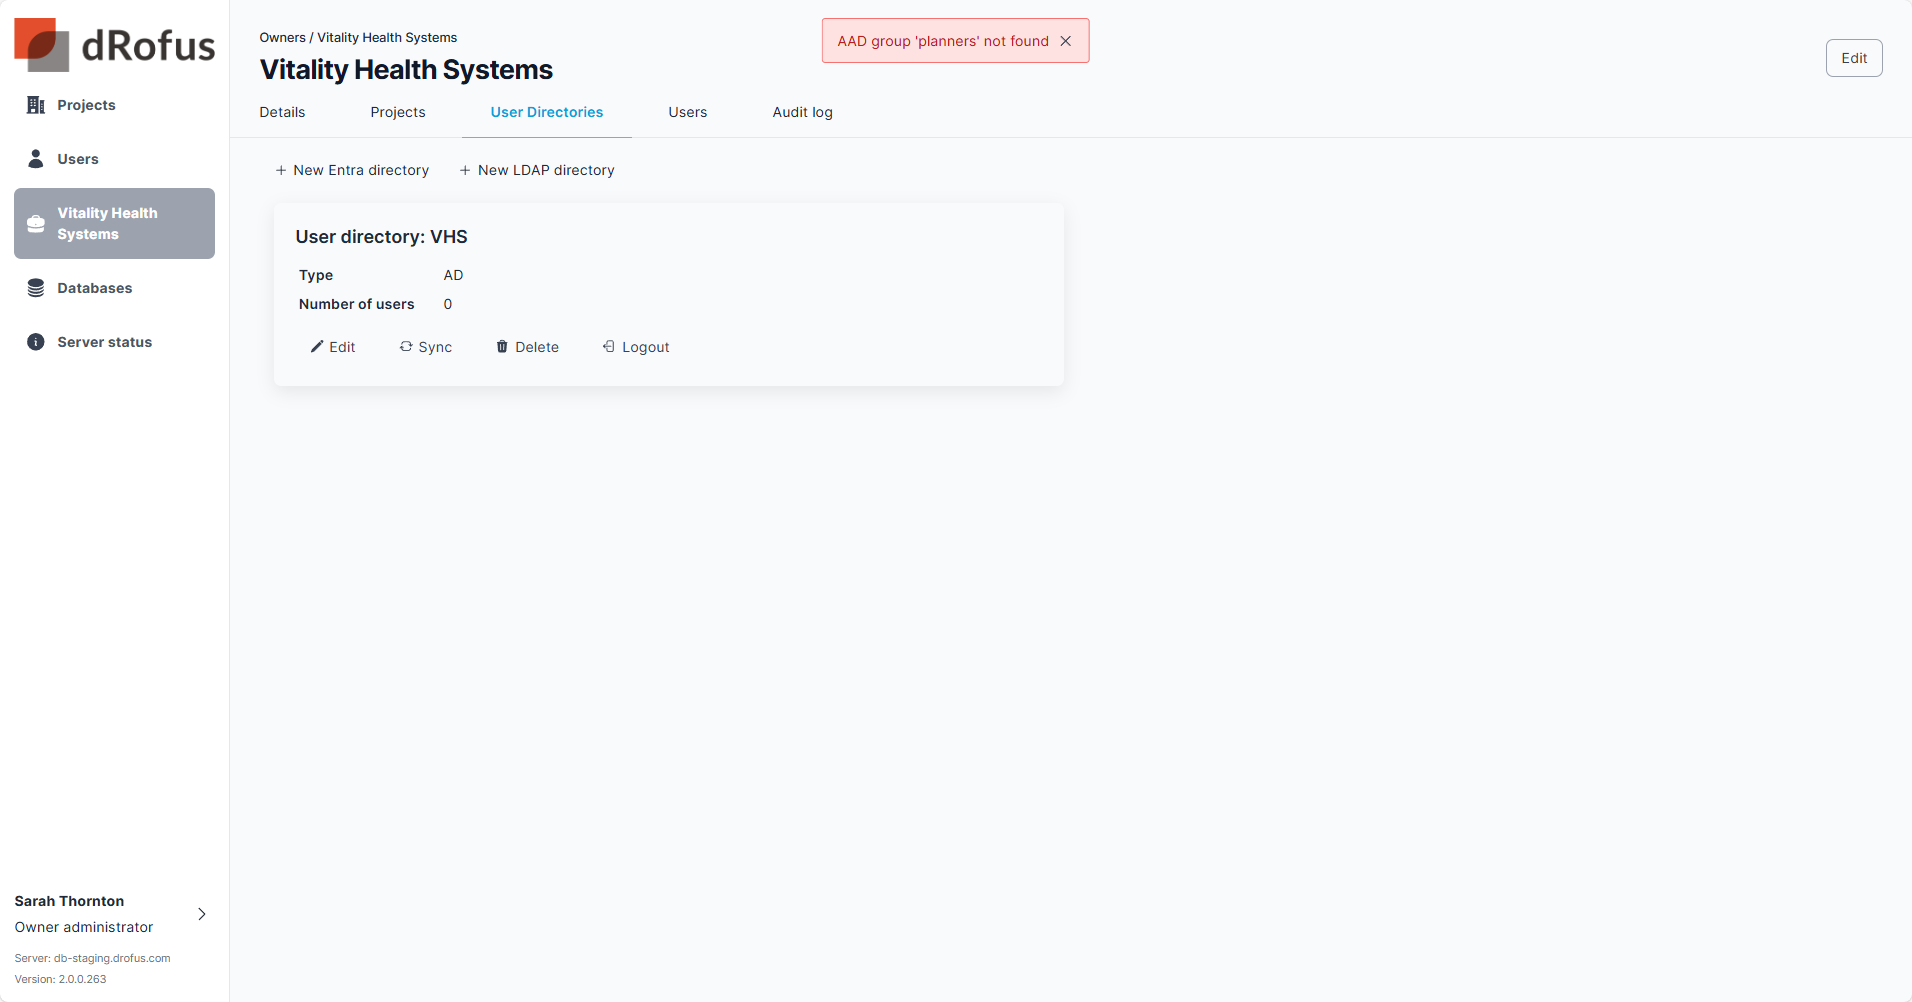This screenshot has width=1912, height=1002.
Task: Click the Owners breadcrumb link
Action: [282, 38]
